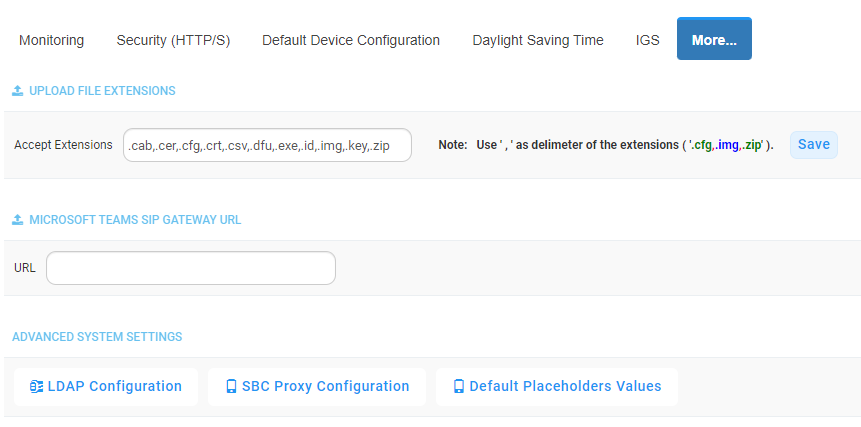The height and width of the screenshot is (427, 861).
Task: Click the upload icon beside Microsoft Teams SIP Gateway URL
Action: coord(18,220)
